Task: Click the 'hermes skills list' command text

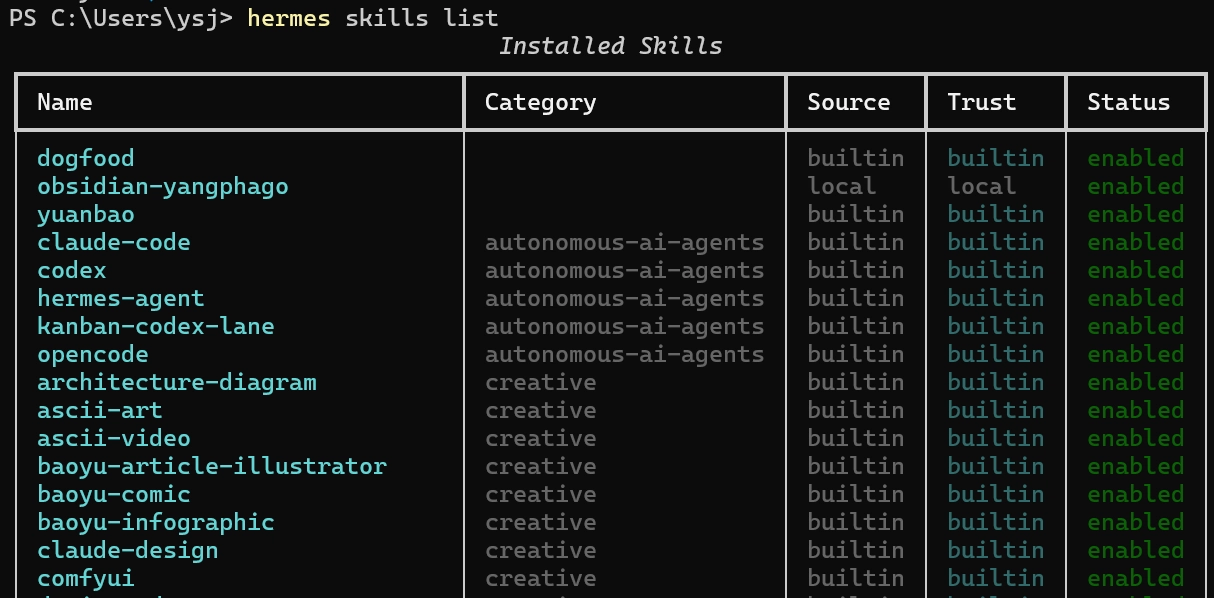Action: (372, 18)
